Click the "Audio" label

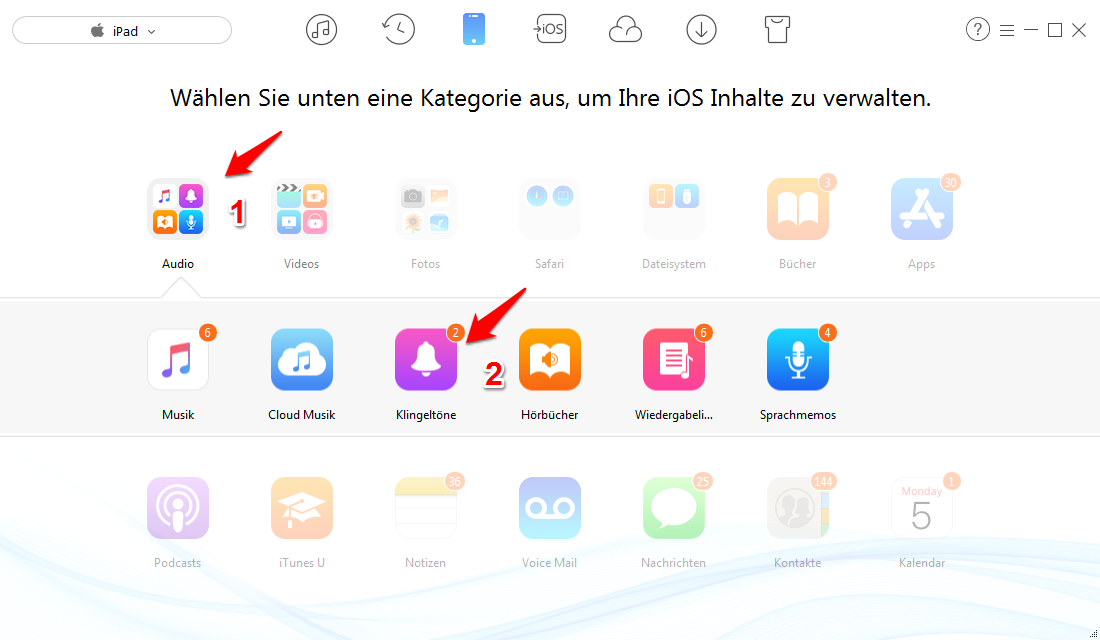(177, 264)
